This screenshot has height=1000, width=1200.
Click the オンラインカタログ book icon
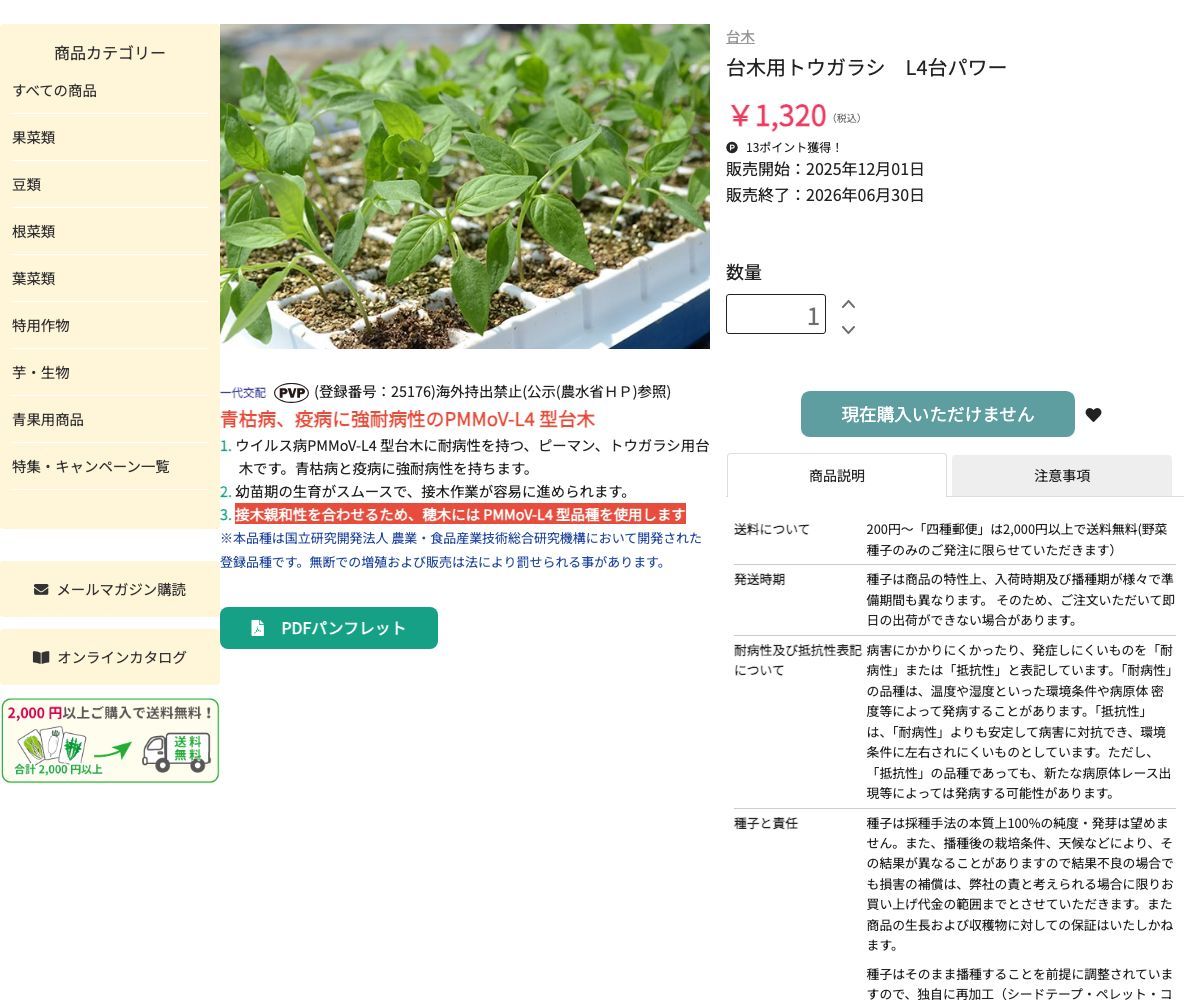pyautogui.click(x=41, y=657)
